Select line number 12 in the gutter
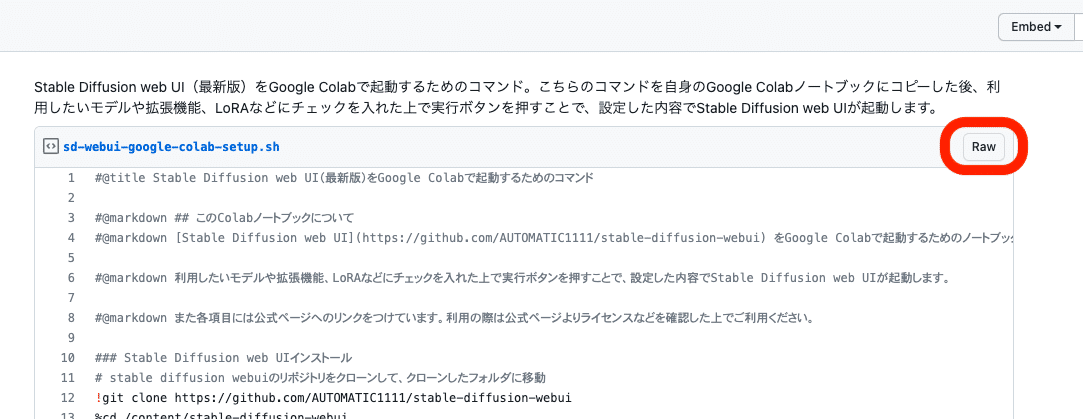The height and width of the screenshot is (419, 1083). click(x=68, y=398)
